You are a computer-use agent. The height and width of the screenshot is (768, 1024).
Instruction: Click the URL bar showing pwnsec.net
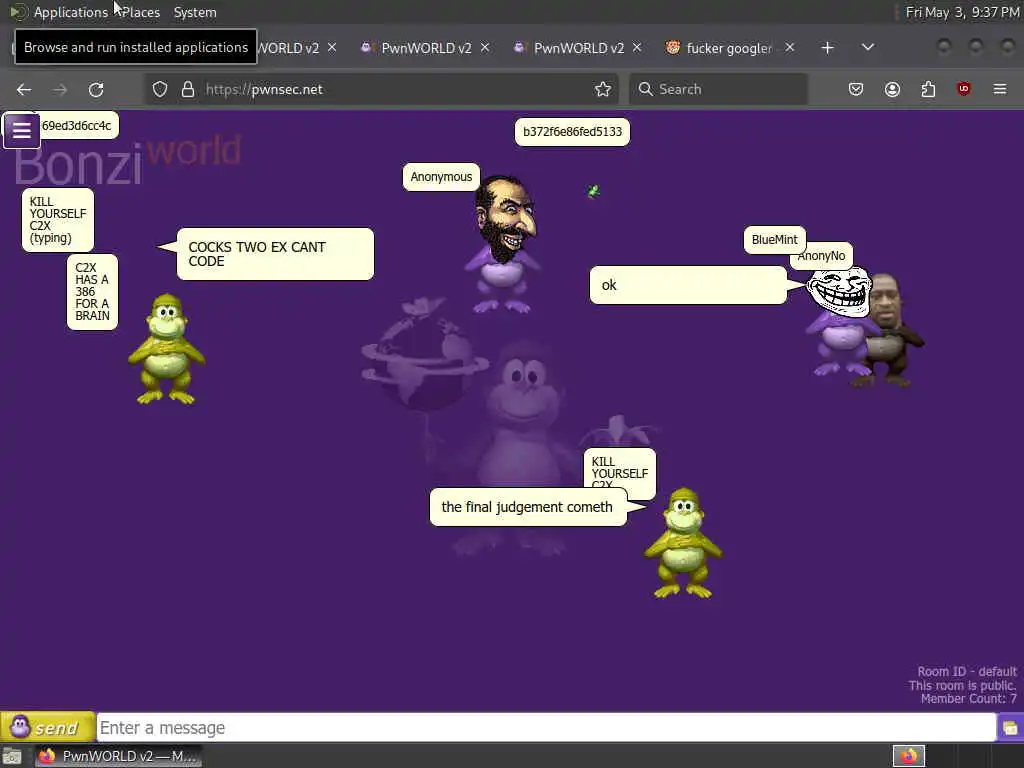[382, 89]
